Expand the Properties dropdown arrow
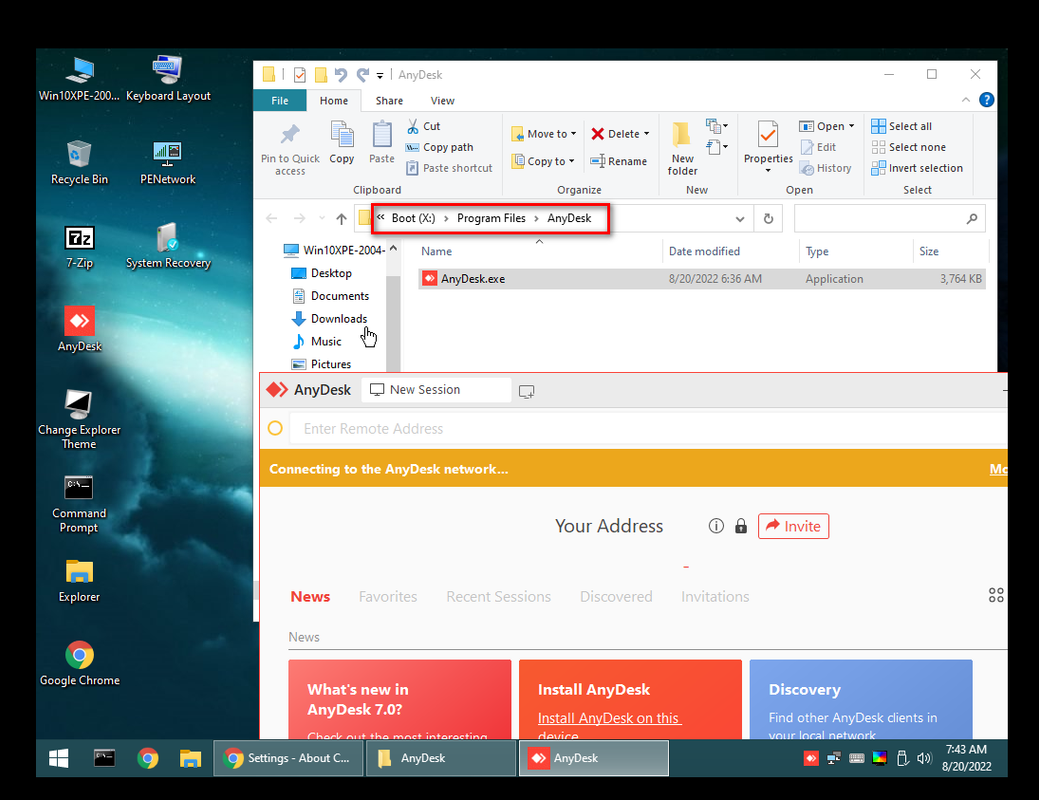 click(x=768, y=171)
